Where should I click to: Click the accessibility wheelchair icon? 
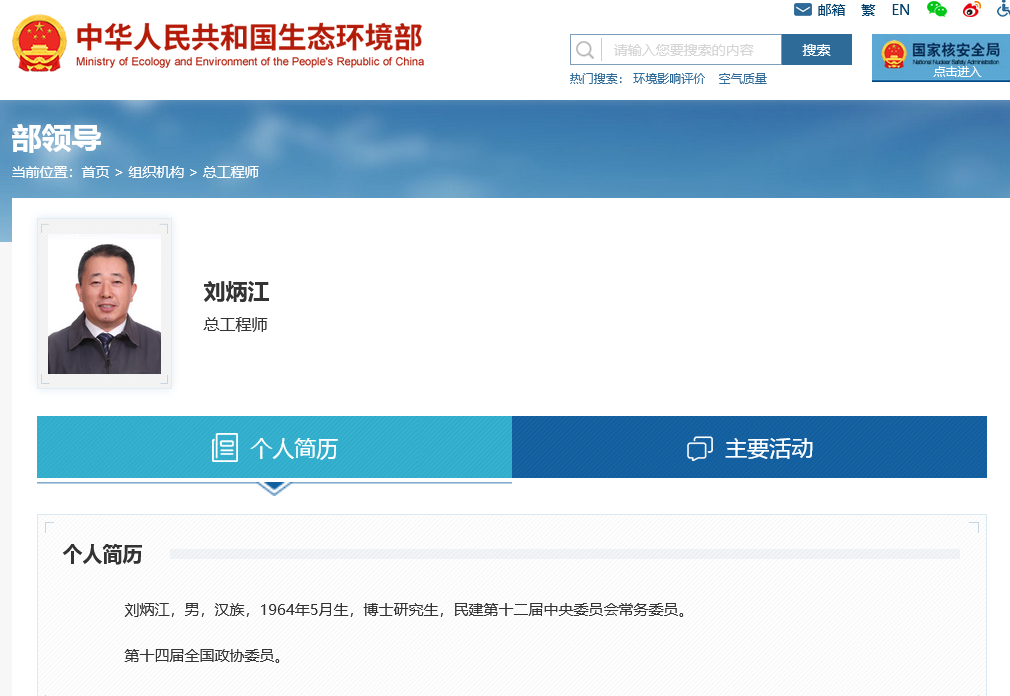coord(1002,10)
